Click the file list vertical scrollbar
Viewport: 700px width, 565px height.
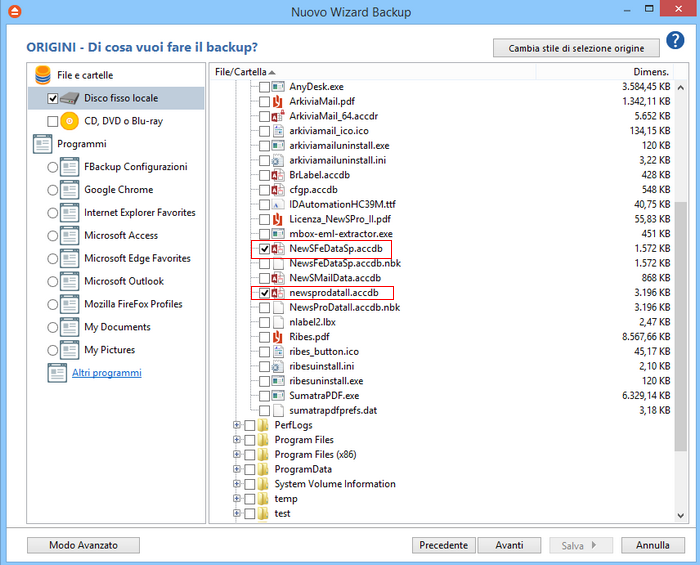click(681, 300)
